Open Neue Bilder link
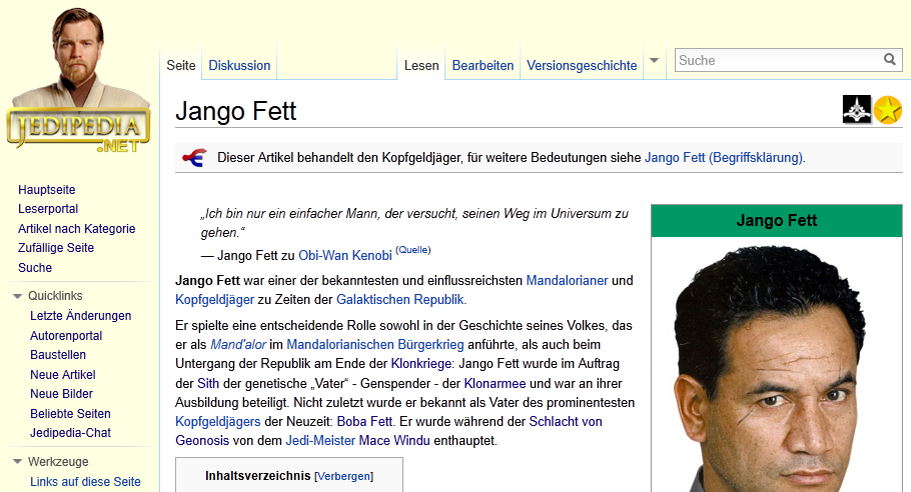The width and height of the screenshot is (911, 492). [x=62, y=394]
